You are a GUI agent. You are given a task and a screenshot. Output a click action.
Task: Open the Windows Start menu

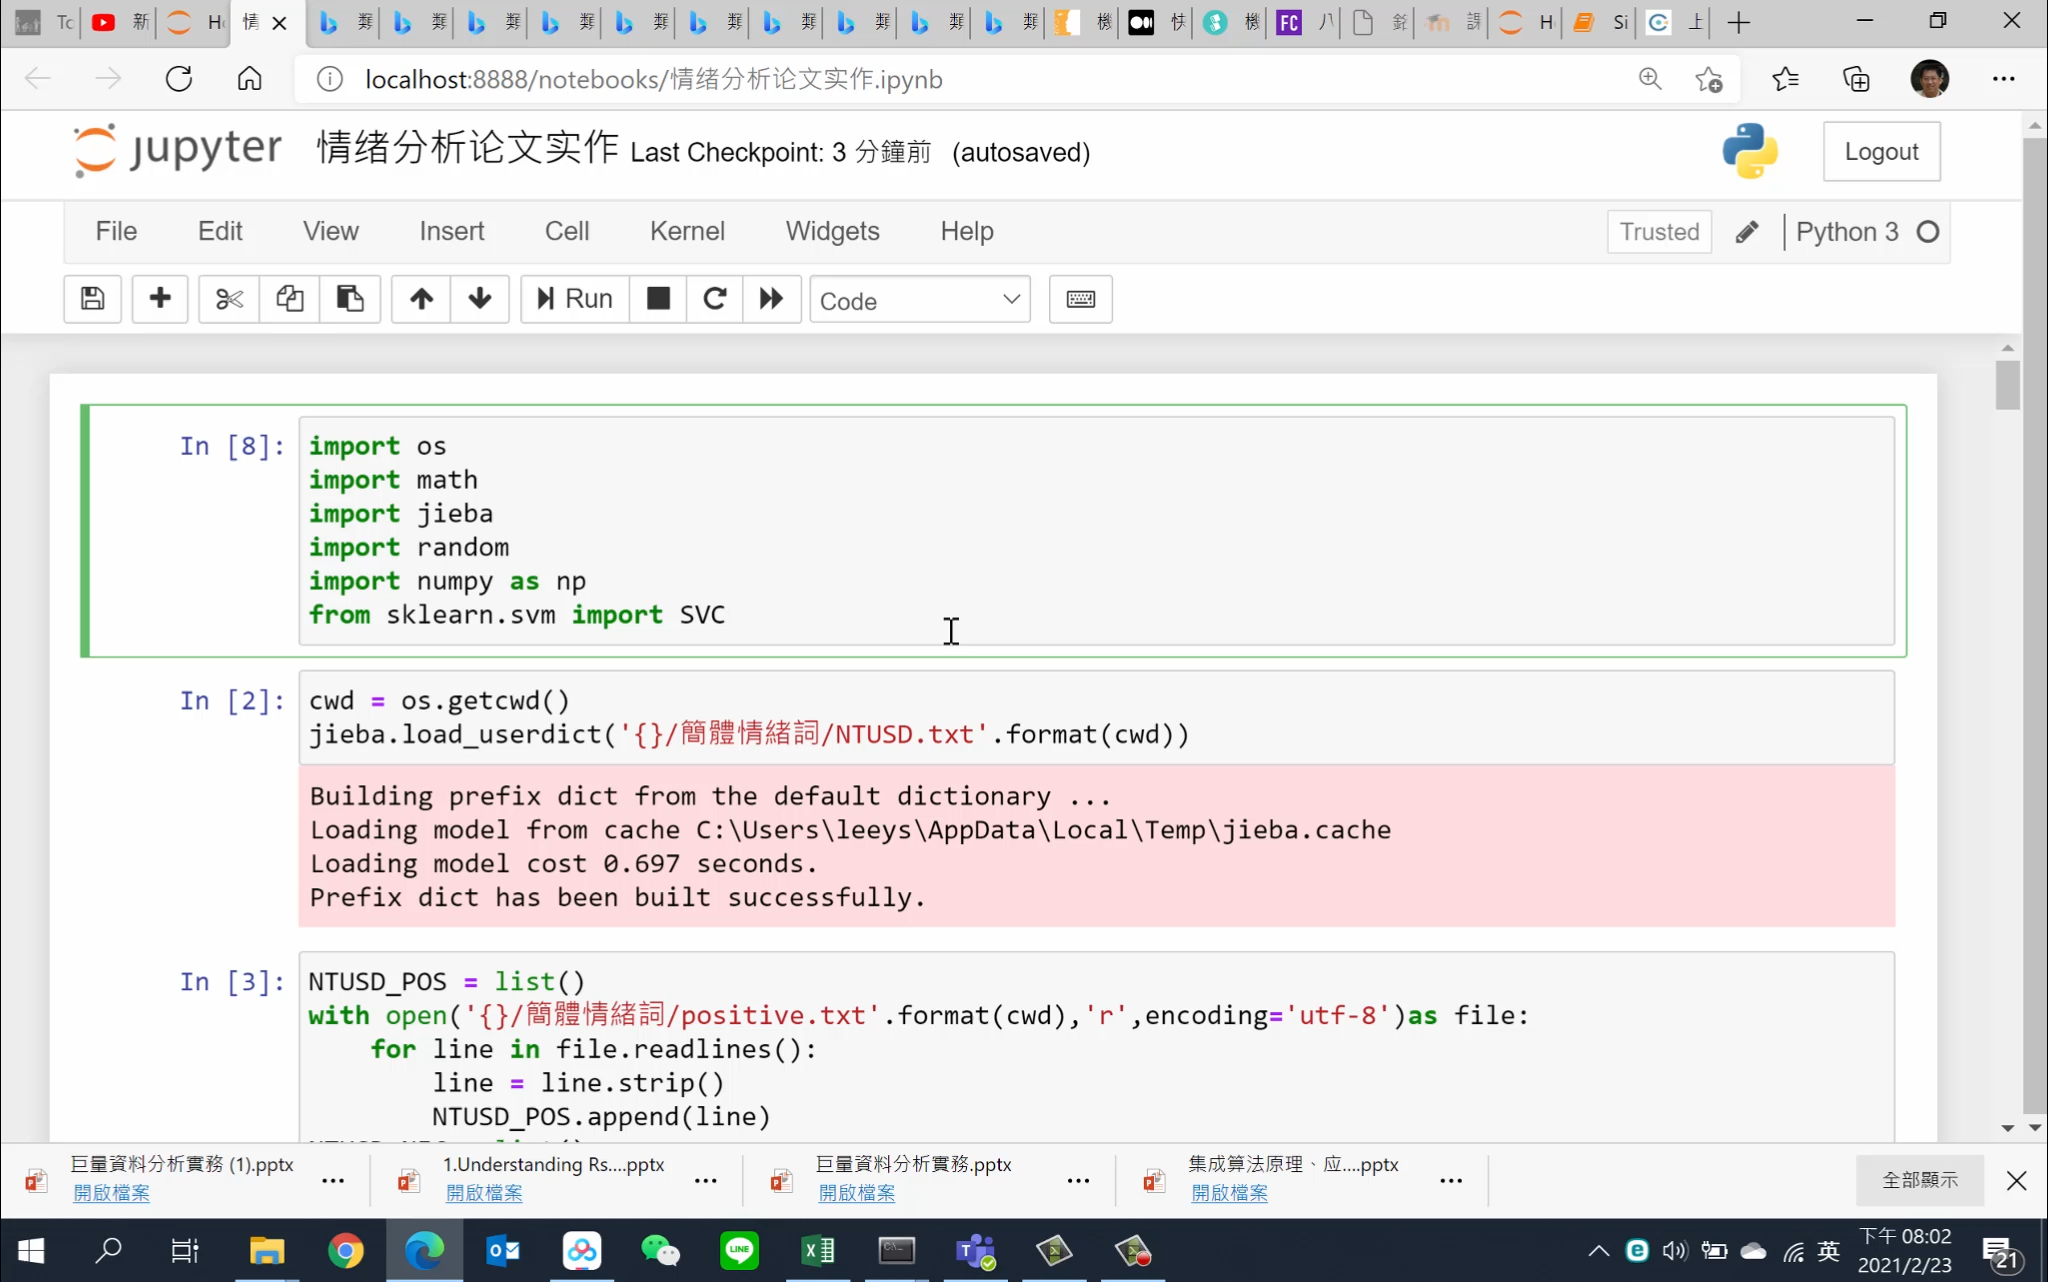tap(31, 1250)
